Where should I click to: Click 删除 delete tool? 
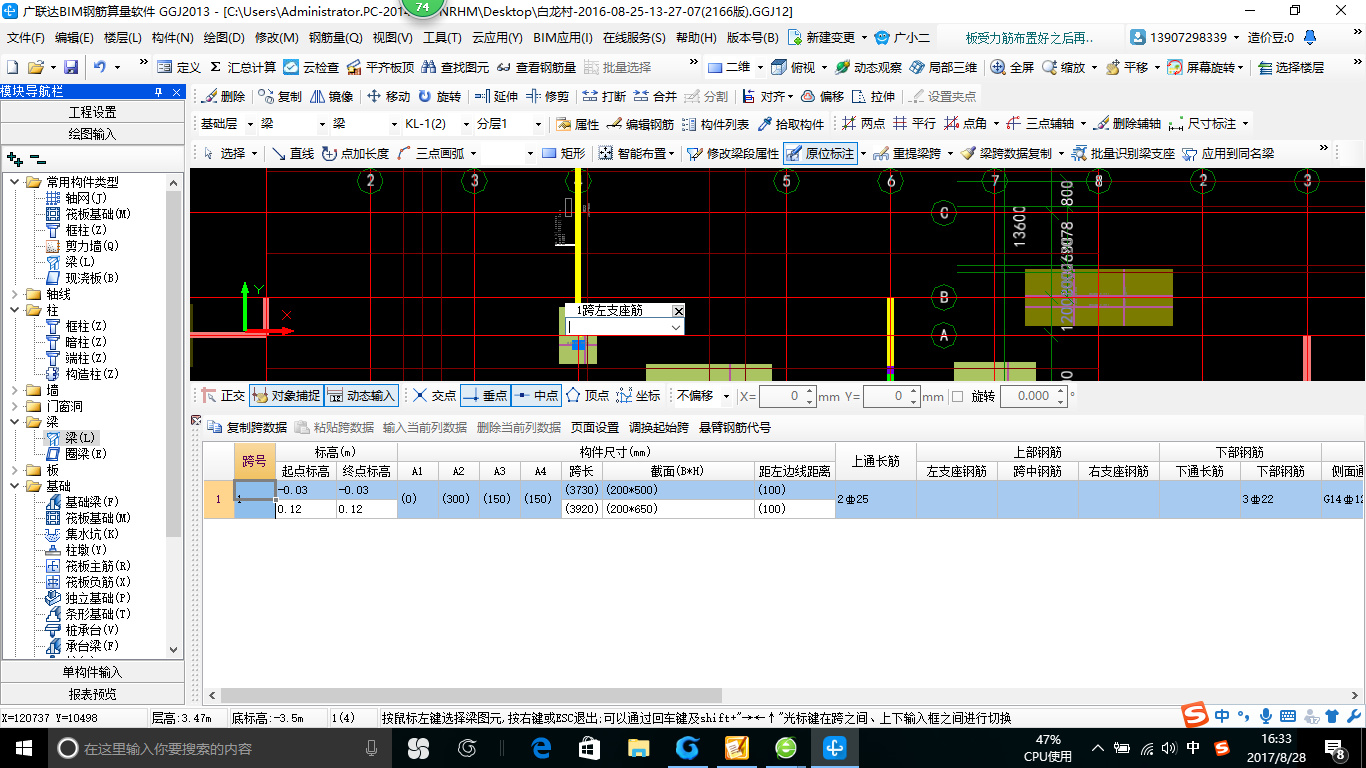(223, 97)
